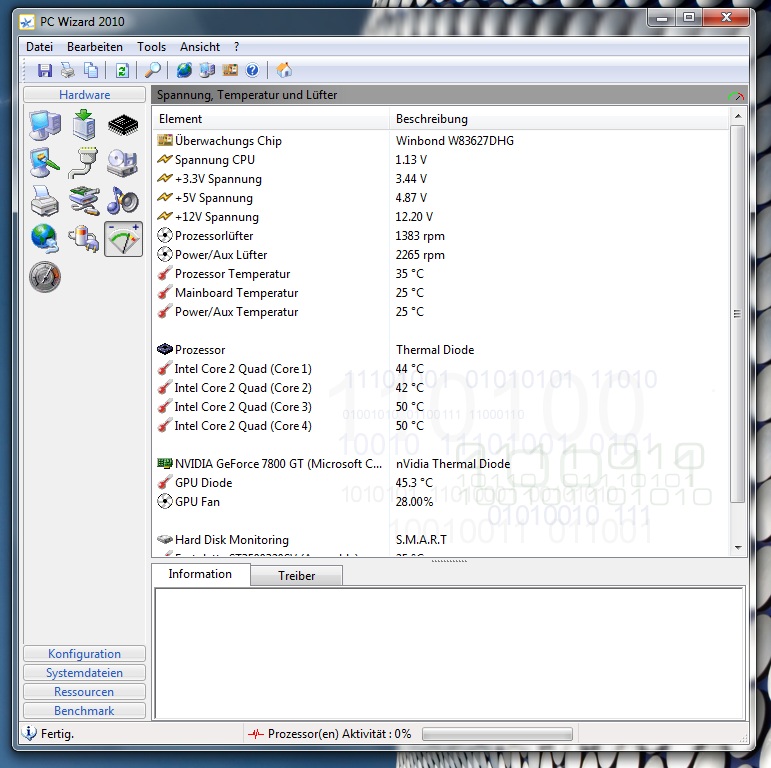Switch to the Information tab

(200, 574)
